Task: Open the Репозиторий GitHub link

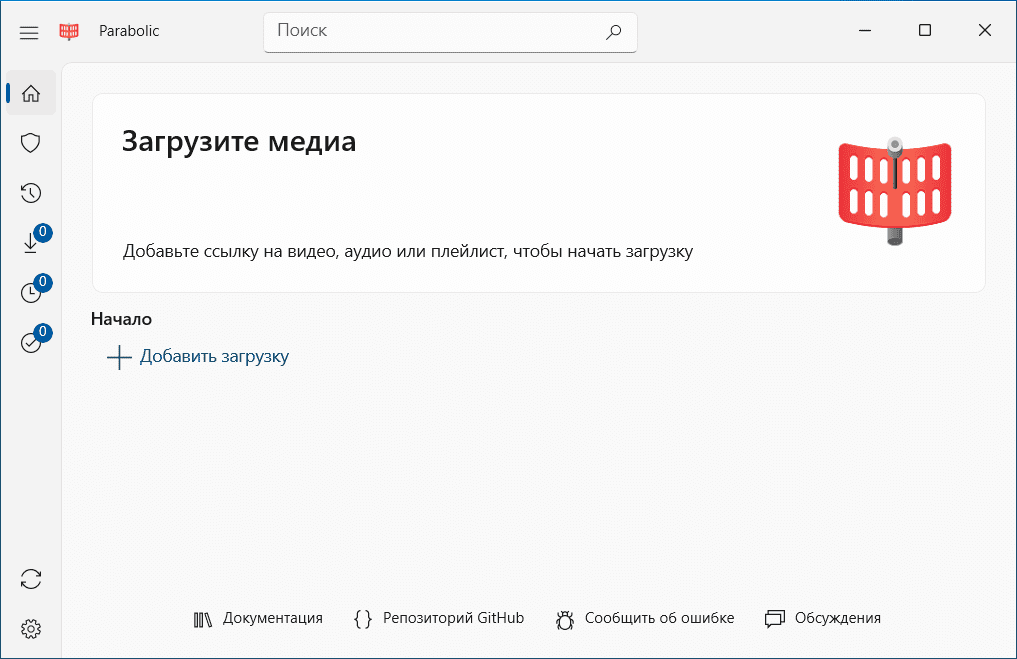Action: (439, 618)
